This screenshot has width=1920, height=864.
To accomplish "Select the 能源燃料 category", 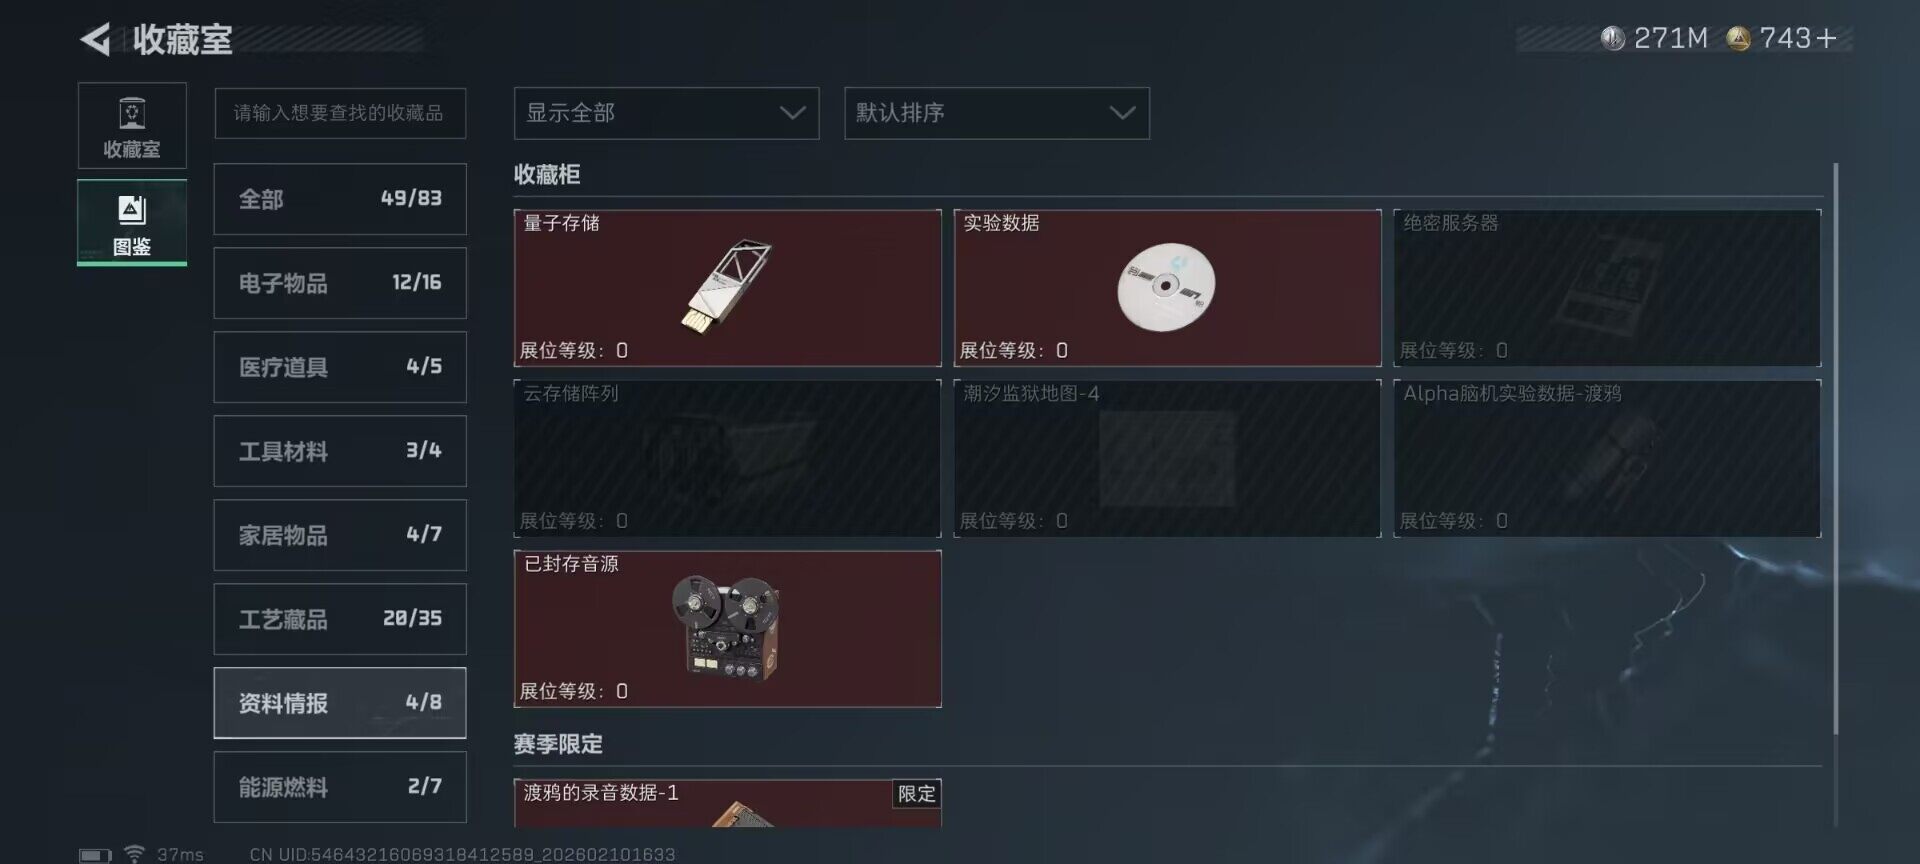I will (340, 787).
